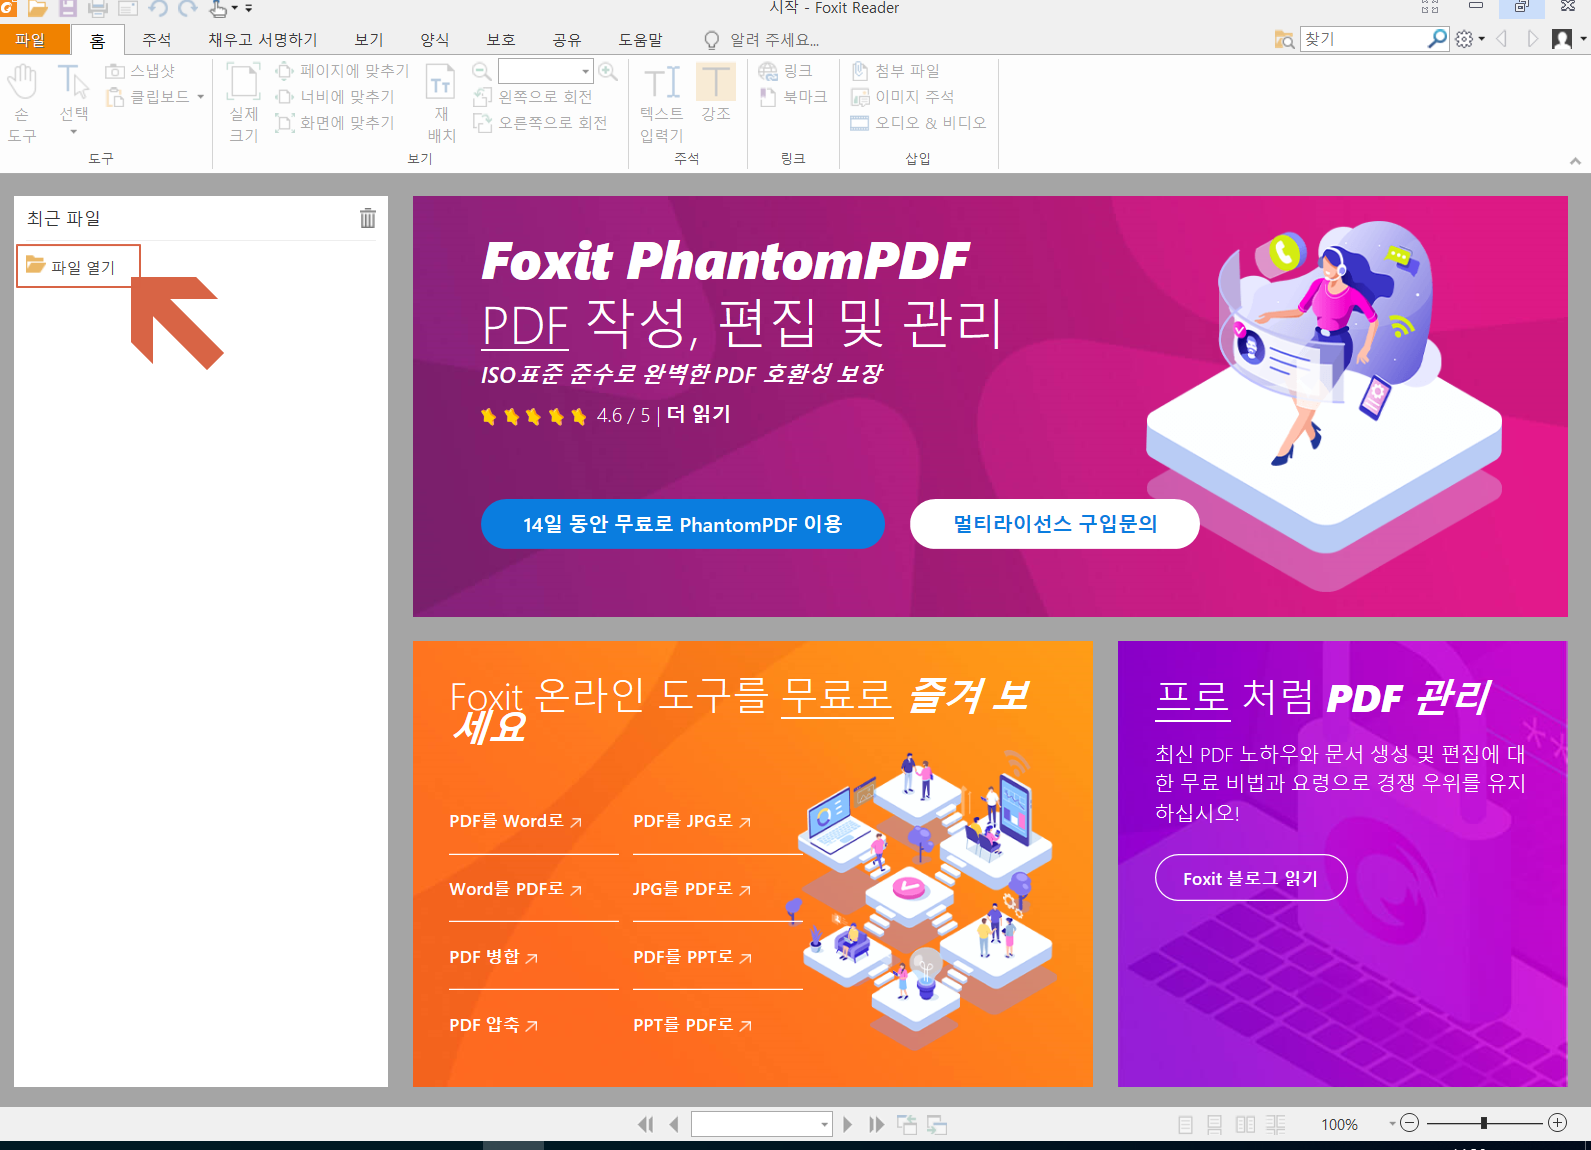Click the zoom in magnifier icon in ribbon
Image resolution: width=1591 pixels, height=1150 pixels.
point(607,71)
